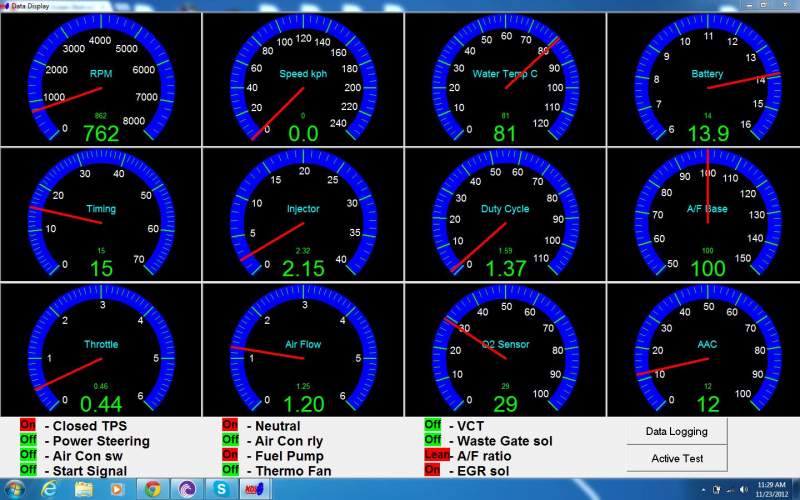800x500 pixels.
Task: Click the Data Logging button
Action: tap(676, 432)
